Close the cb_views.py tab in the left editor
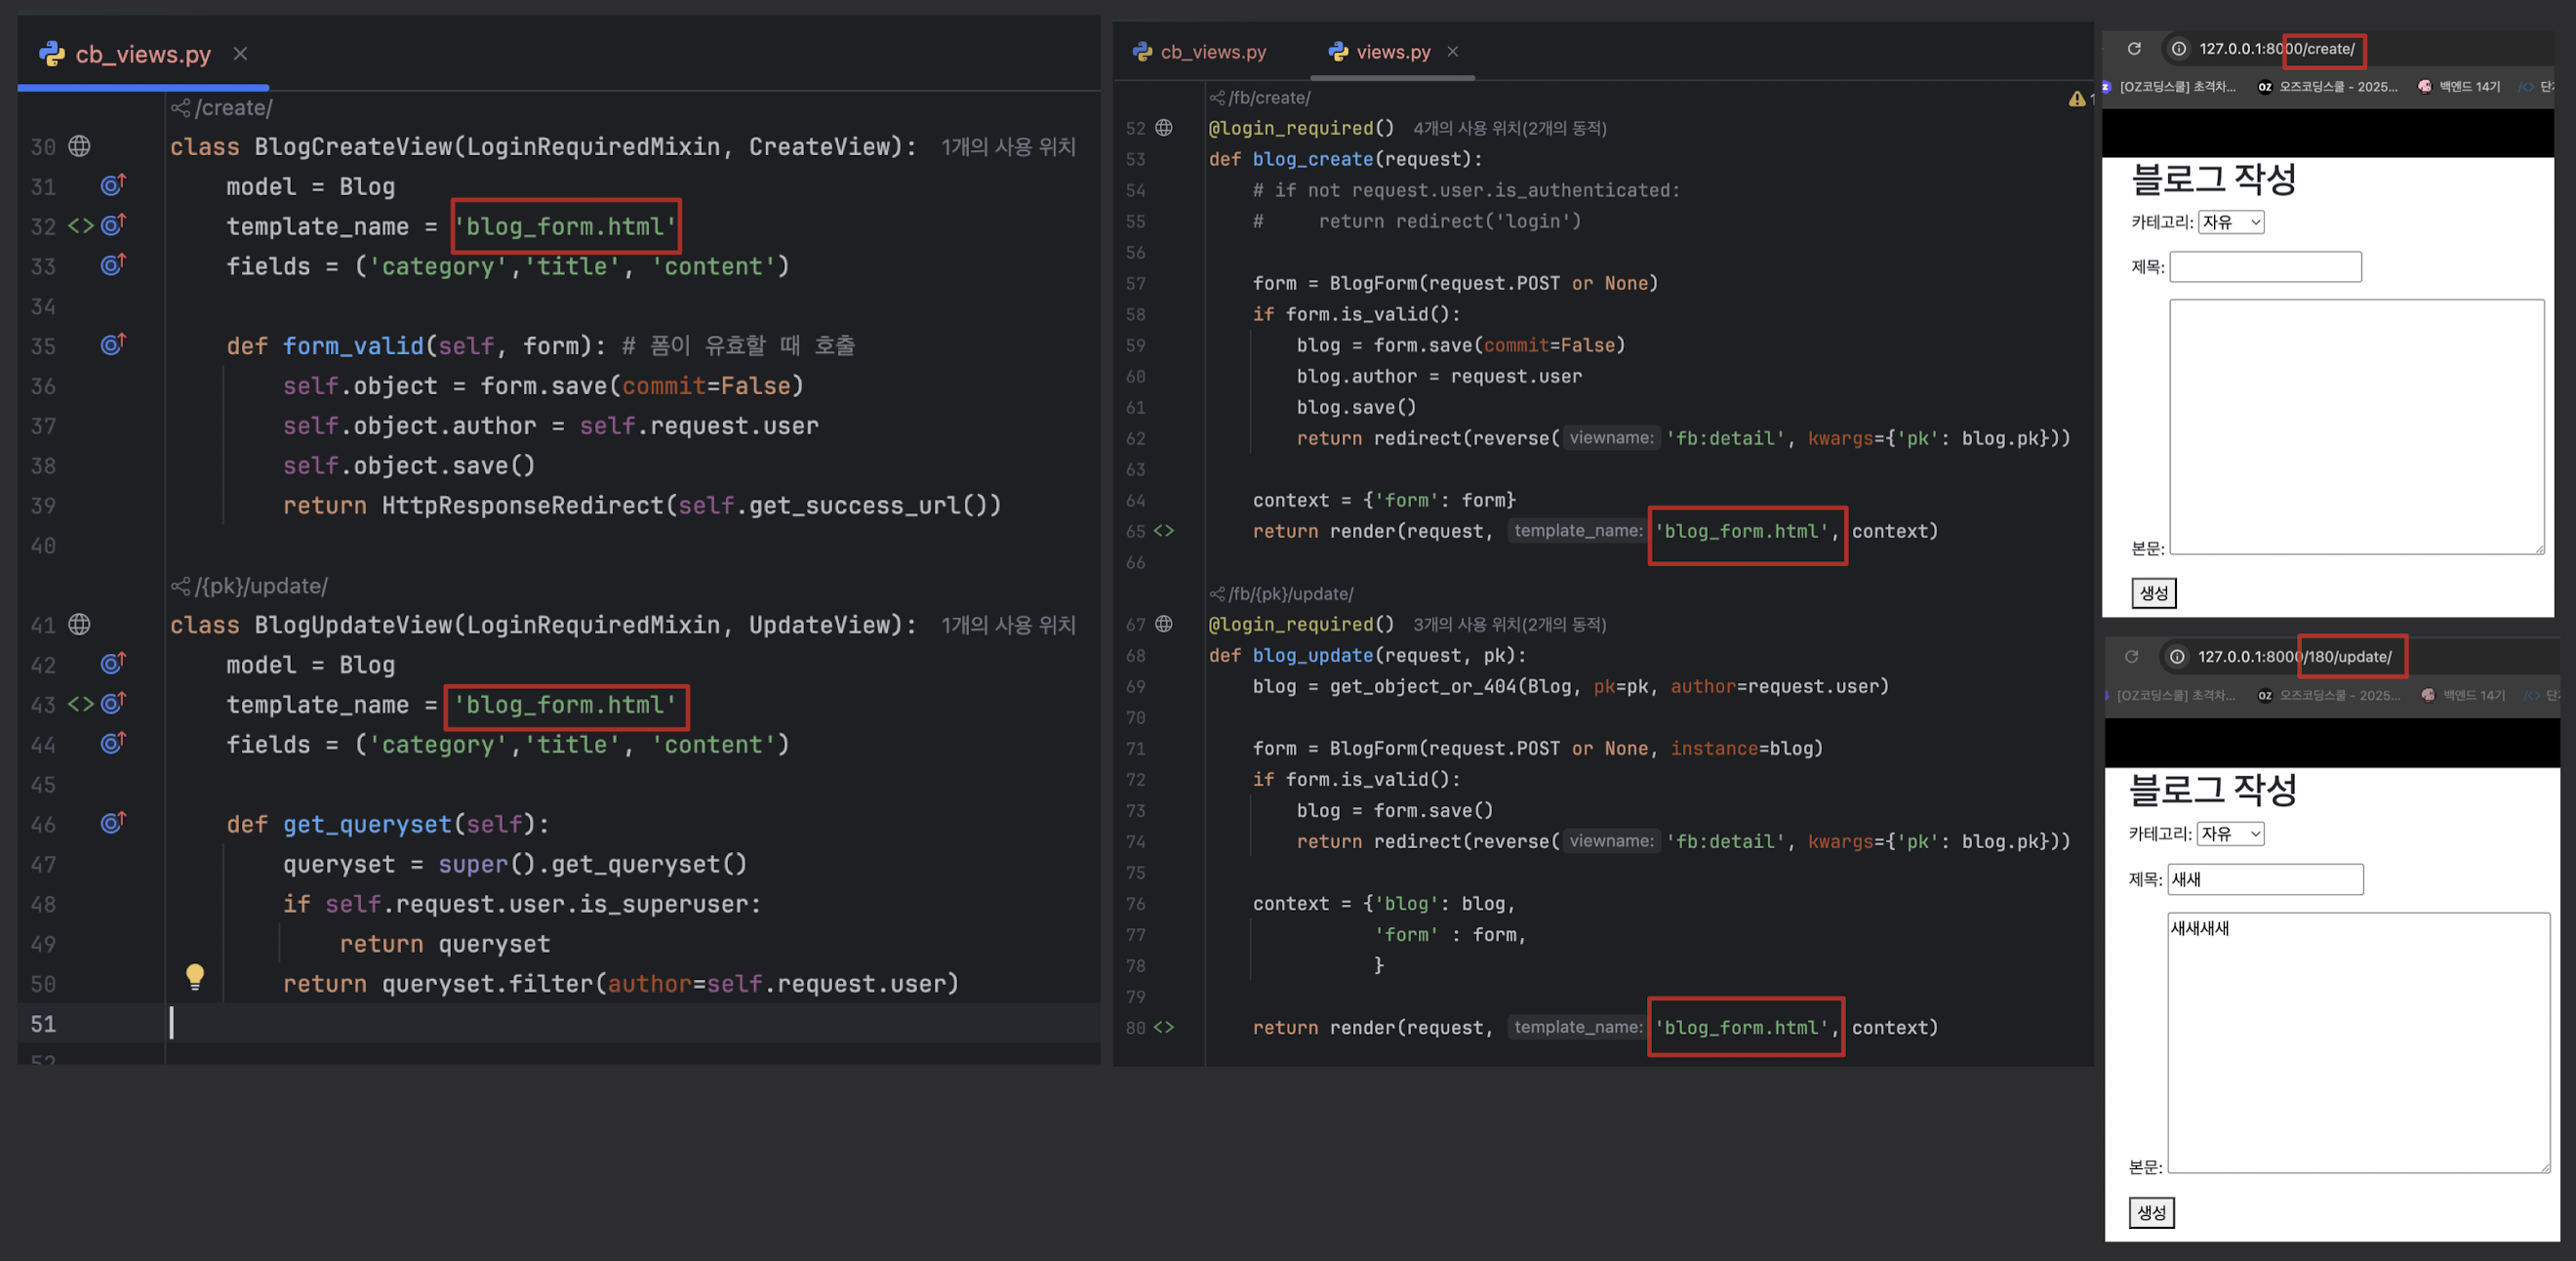The image size is (2576, 1261). [240, 54]
